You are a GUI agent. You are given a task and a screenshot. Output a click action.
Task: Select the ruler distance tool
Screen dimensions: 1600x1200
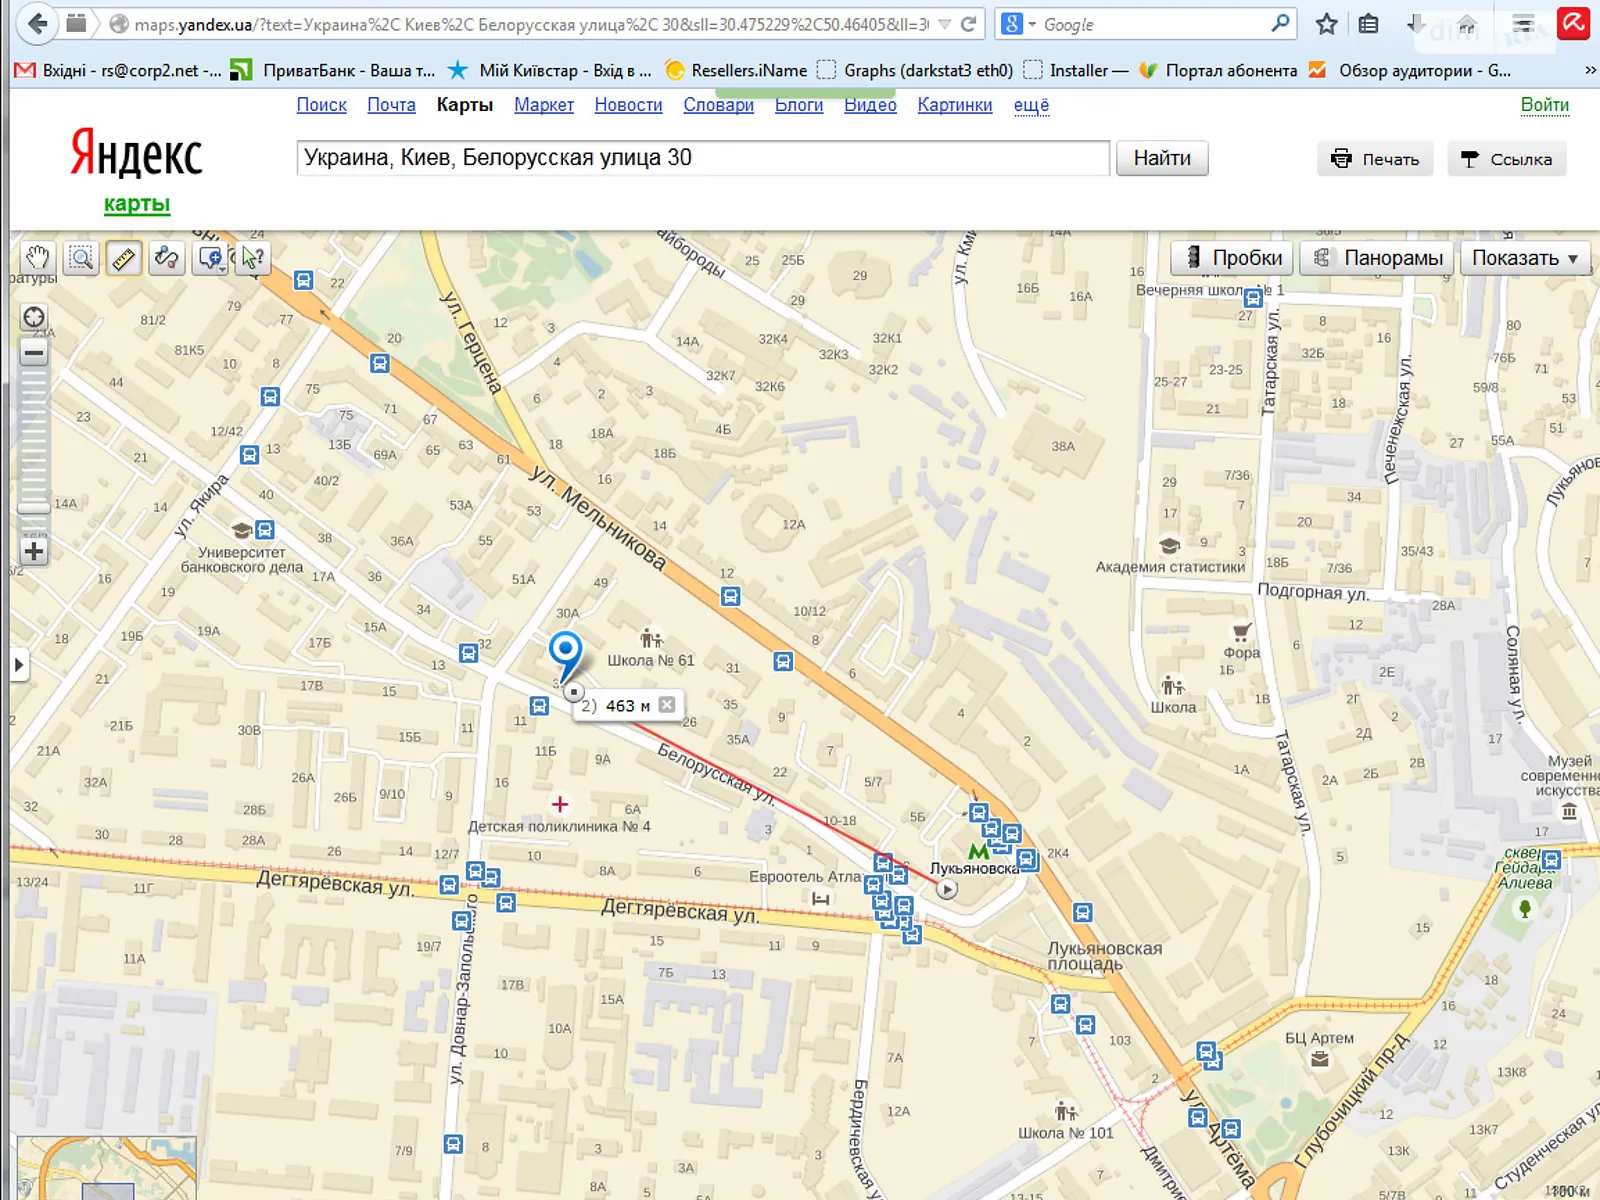[x=124, y=258]
